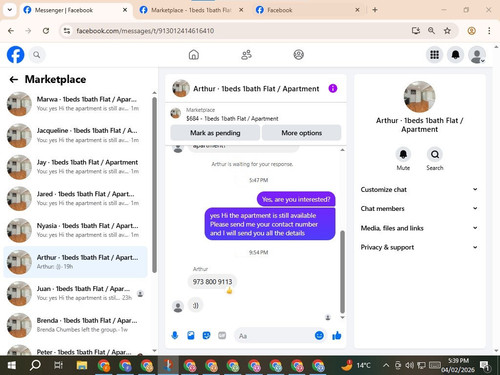
Task: Click the site information icon in address bar
Action: tap(67, 31)
